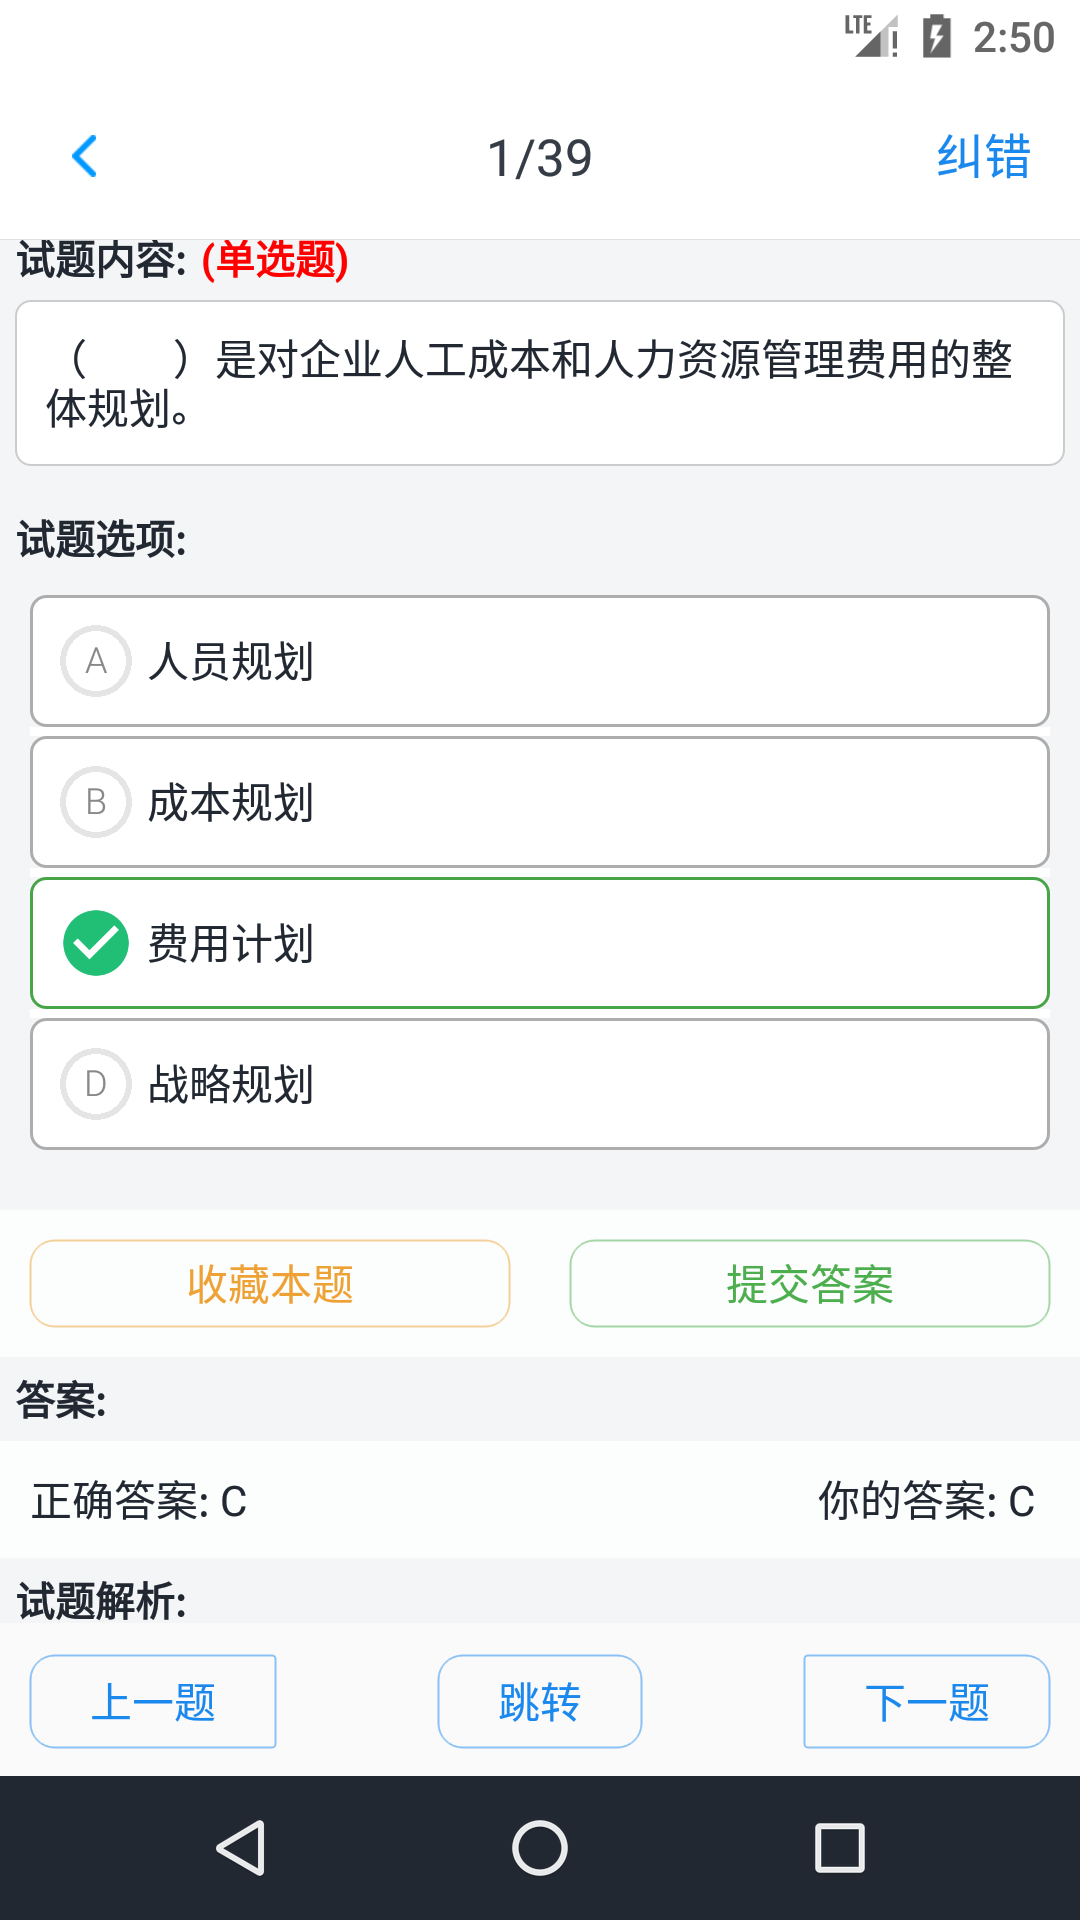
Task: Tap the blue back arrow icon
Action: pyautogui.click(x=85, y=157)
